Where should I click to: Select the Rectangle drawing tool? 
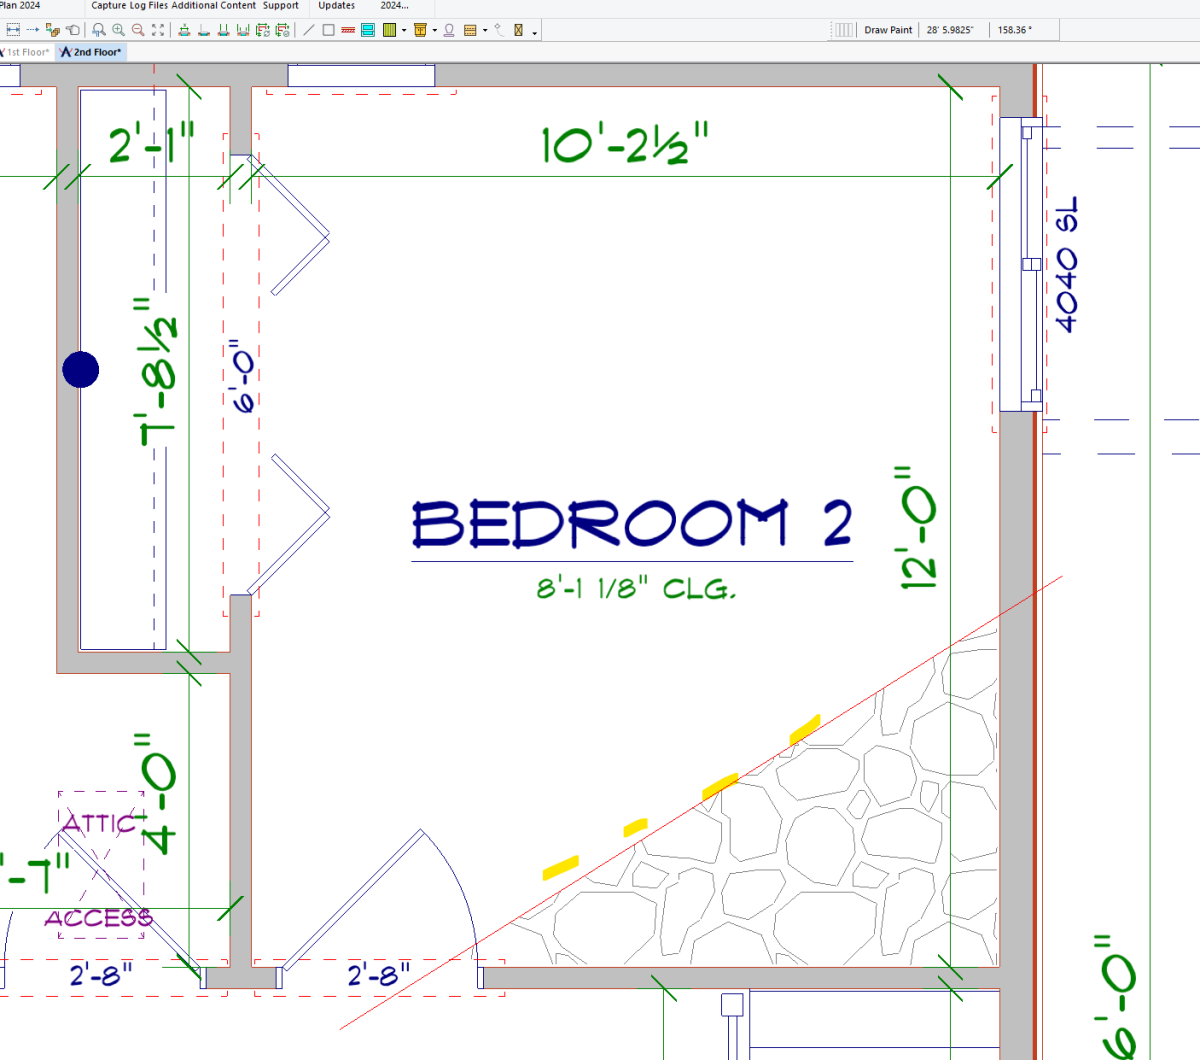point(328,30)
